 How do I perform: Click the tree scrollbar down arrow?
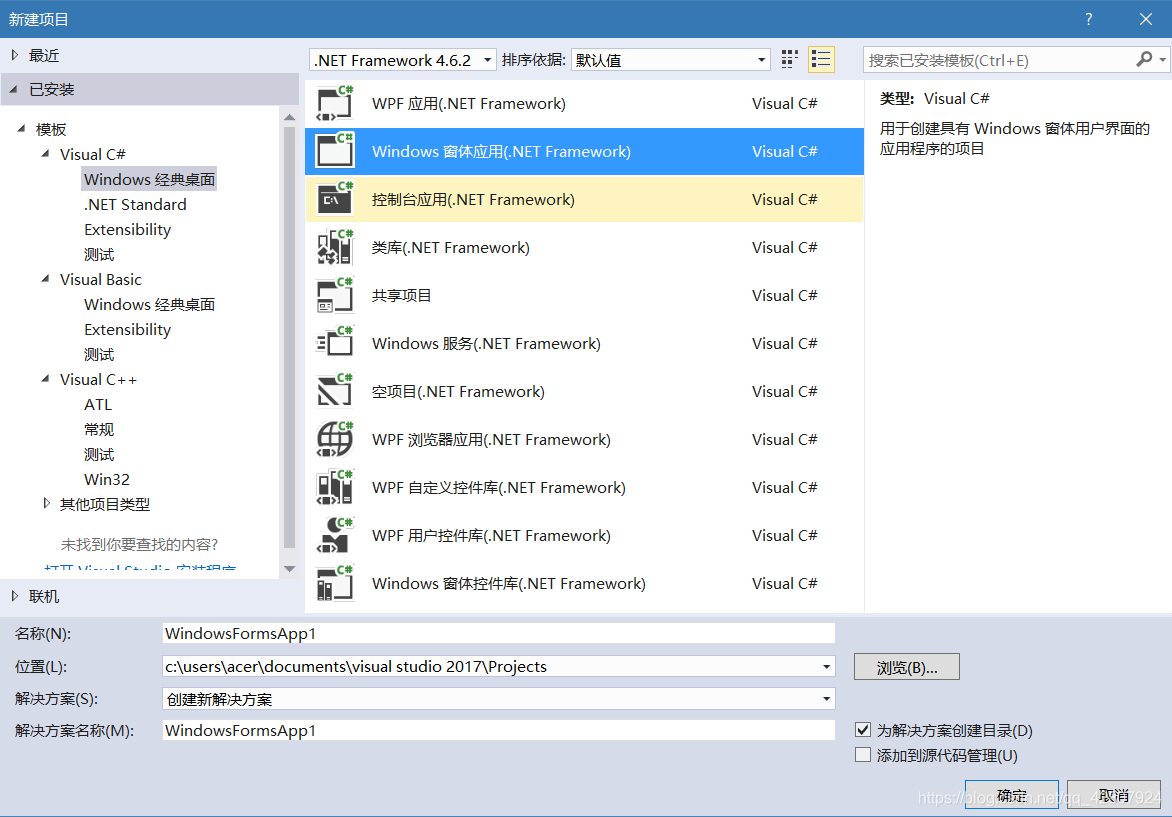pyautogui.click(x=290, y=569)
